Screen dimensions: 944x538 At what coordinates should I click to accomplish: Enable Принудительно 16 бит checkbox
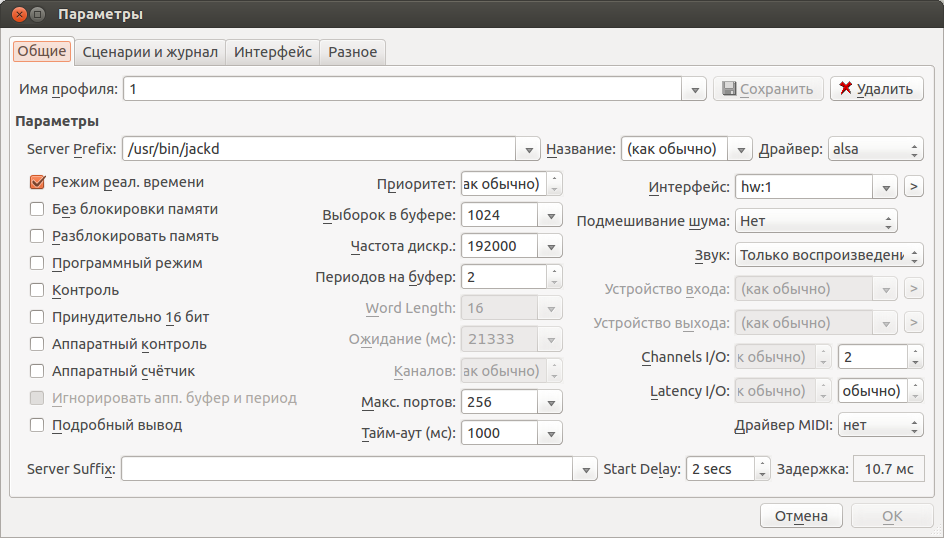[x=37, y=317]
